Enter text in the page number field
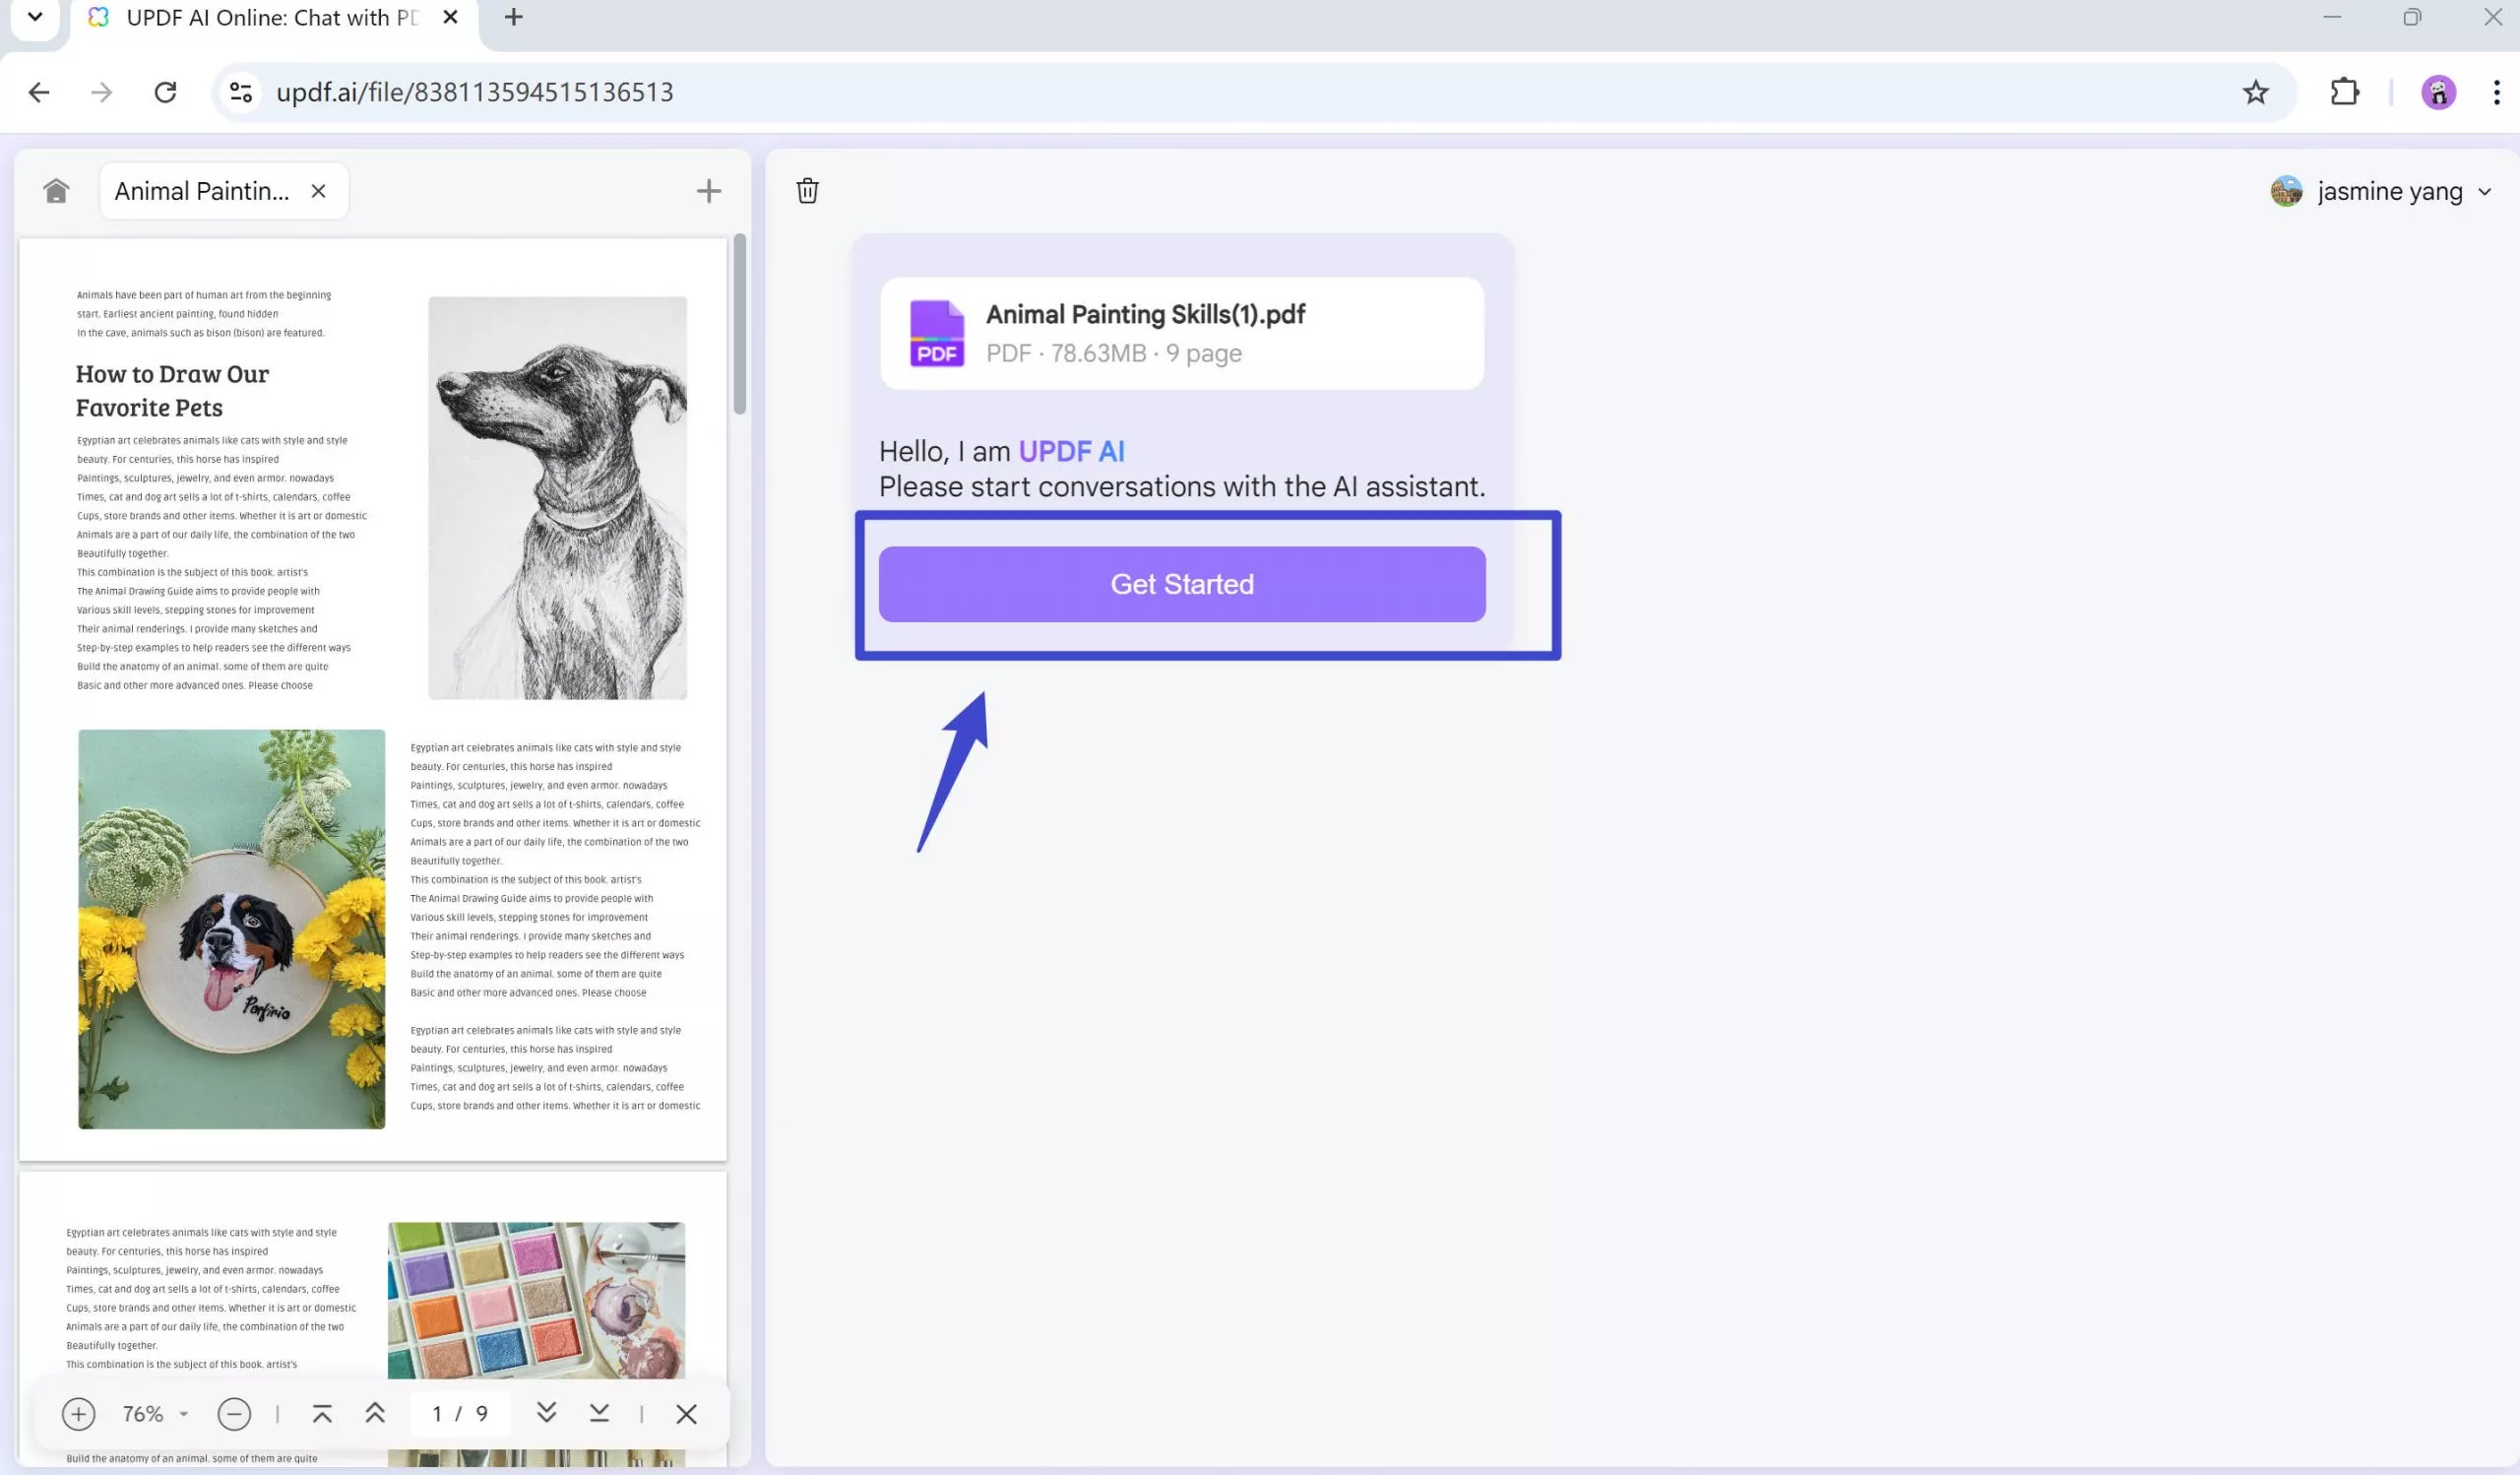This screenshot has width=2520, height=1475. click(x=460, y=1413)
